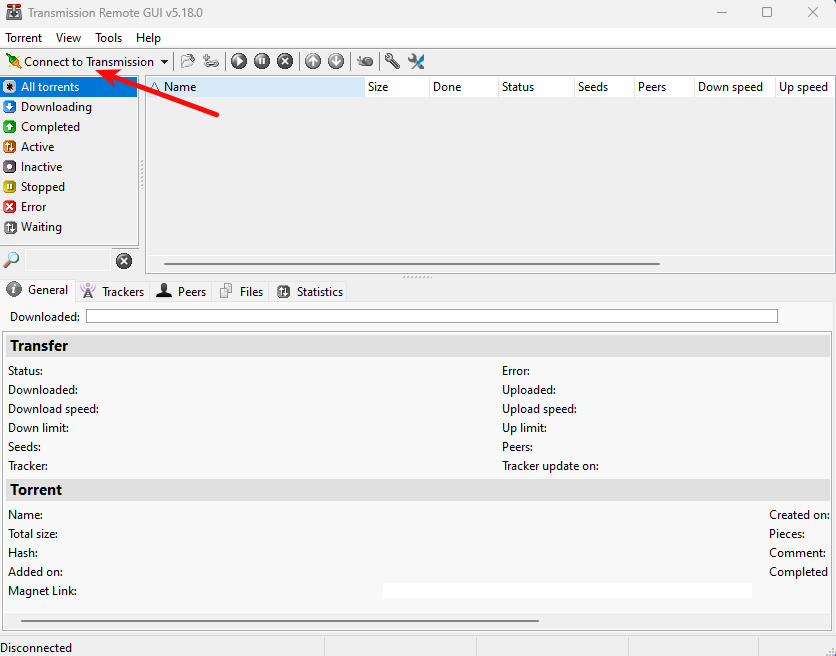
Task: Close the Transmission Remote GUI window
Action: 813,12
